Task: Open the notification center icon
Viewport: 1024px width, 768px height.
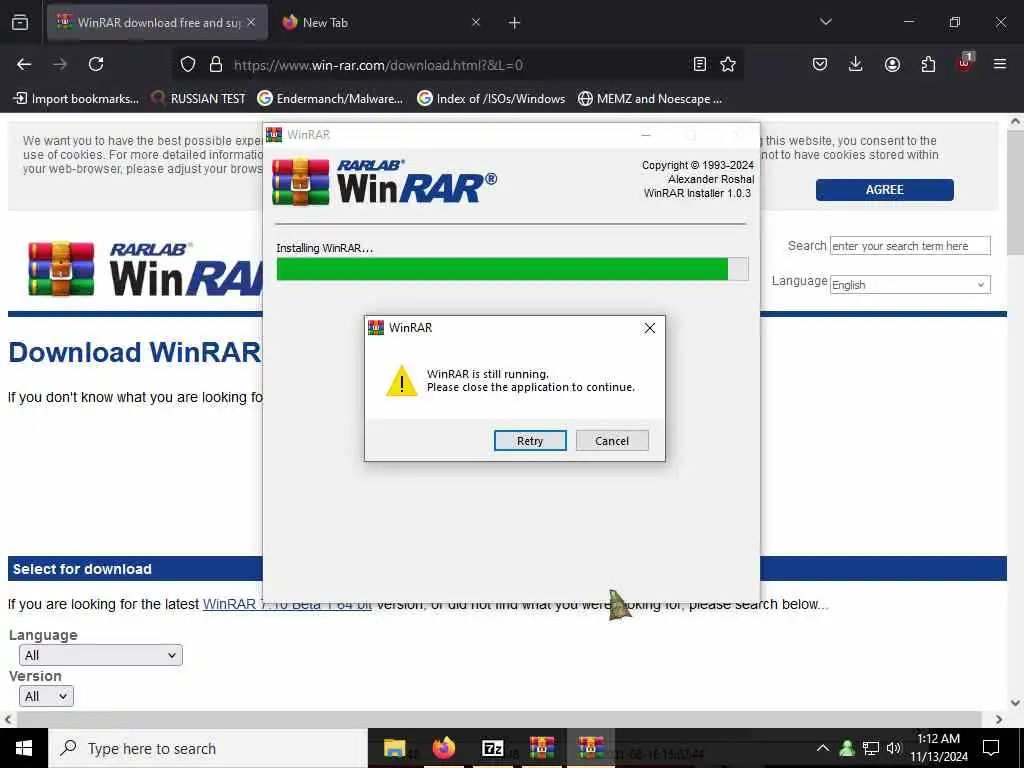Action: coord(991,748)
